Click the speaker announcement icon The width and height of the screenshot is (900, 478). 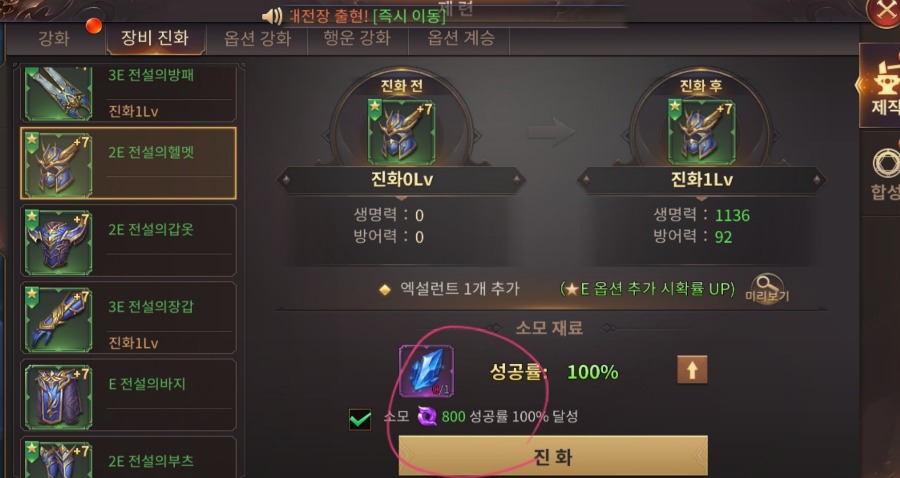coord(271,16)
